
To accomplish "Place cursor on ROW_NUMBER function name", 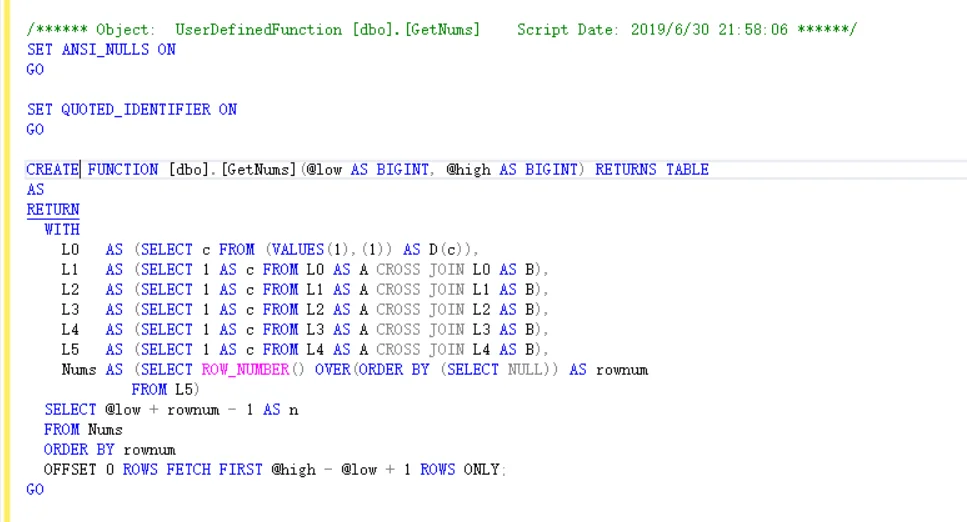I will pyautogui.click(x=245, y=370).
